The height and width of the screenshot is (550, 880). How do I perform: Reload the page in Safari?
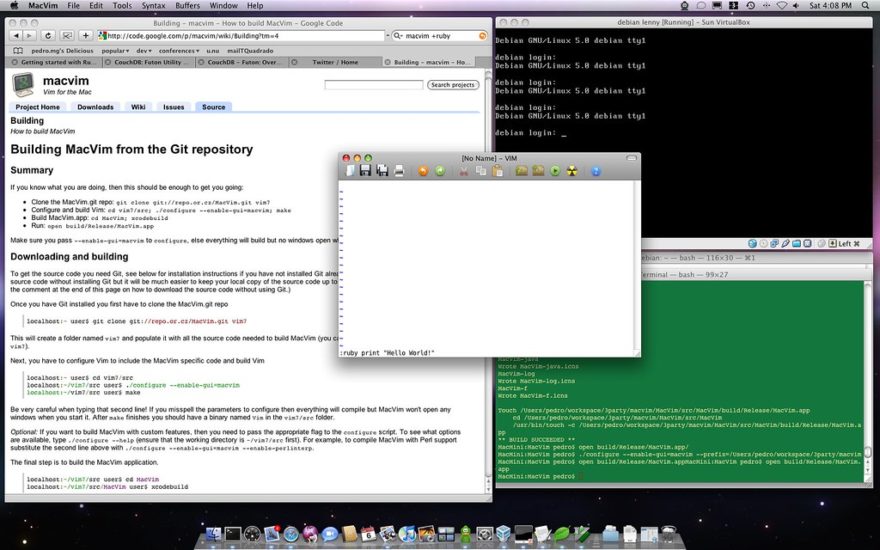click(x=48, y=35)
